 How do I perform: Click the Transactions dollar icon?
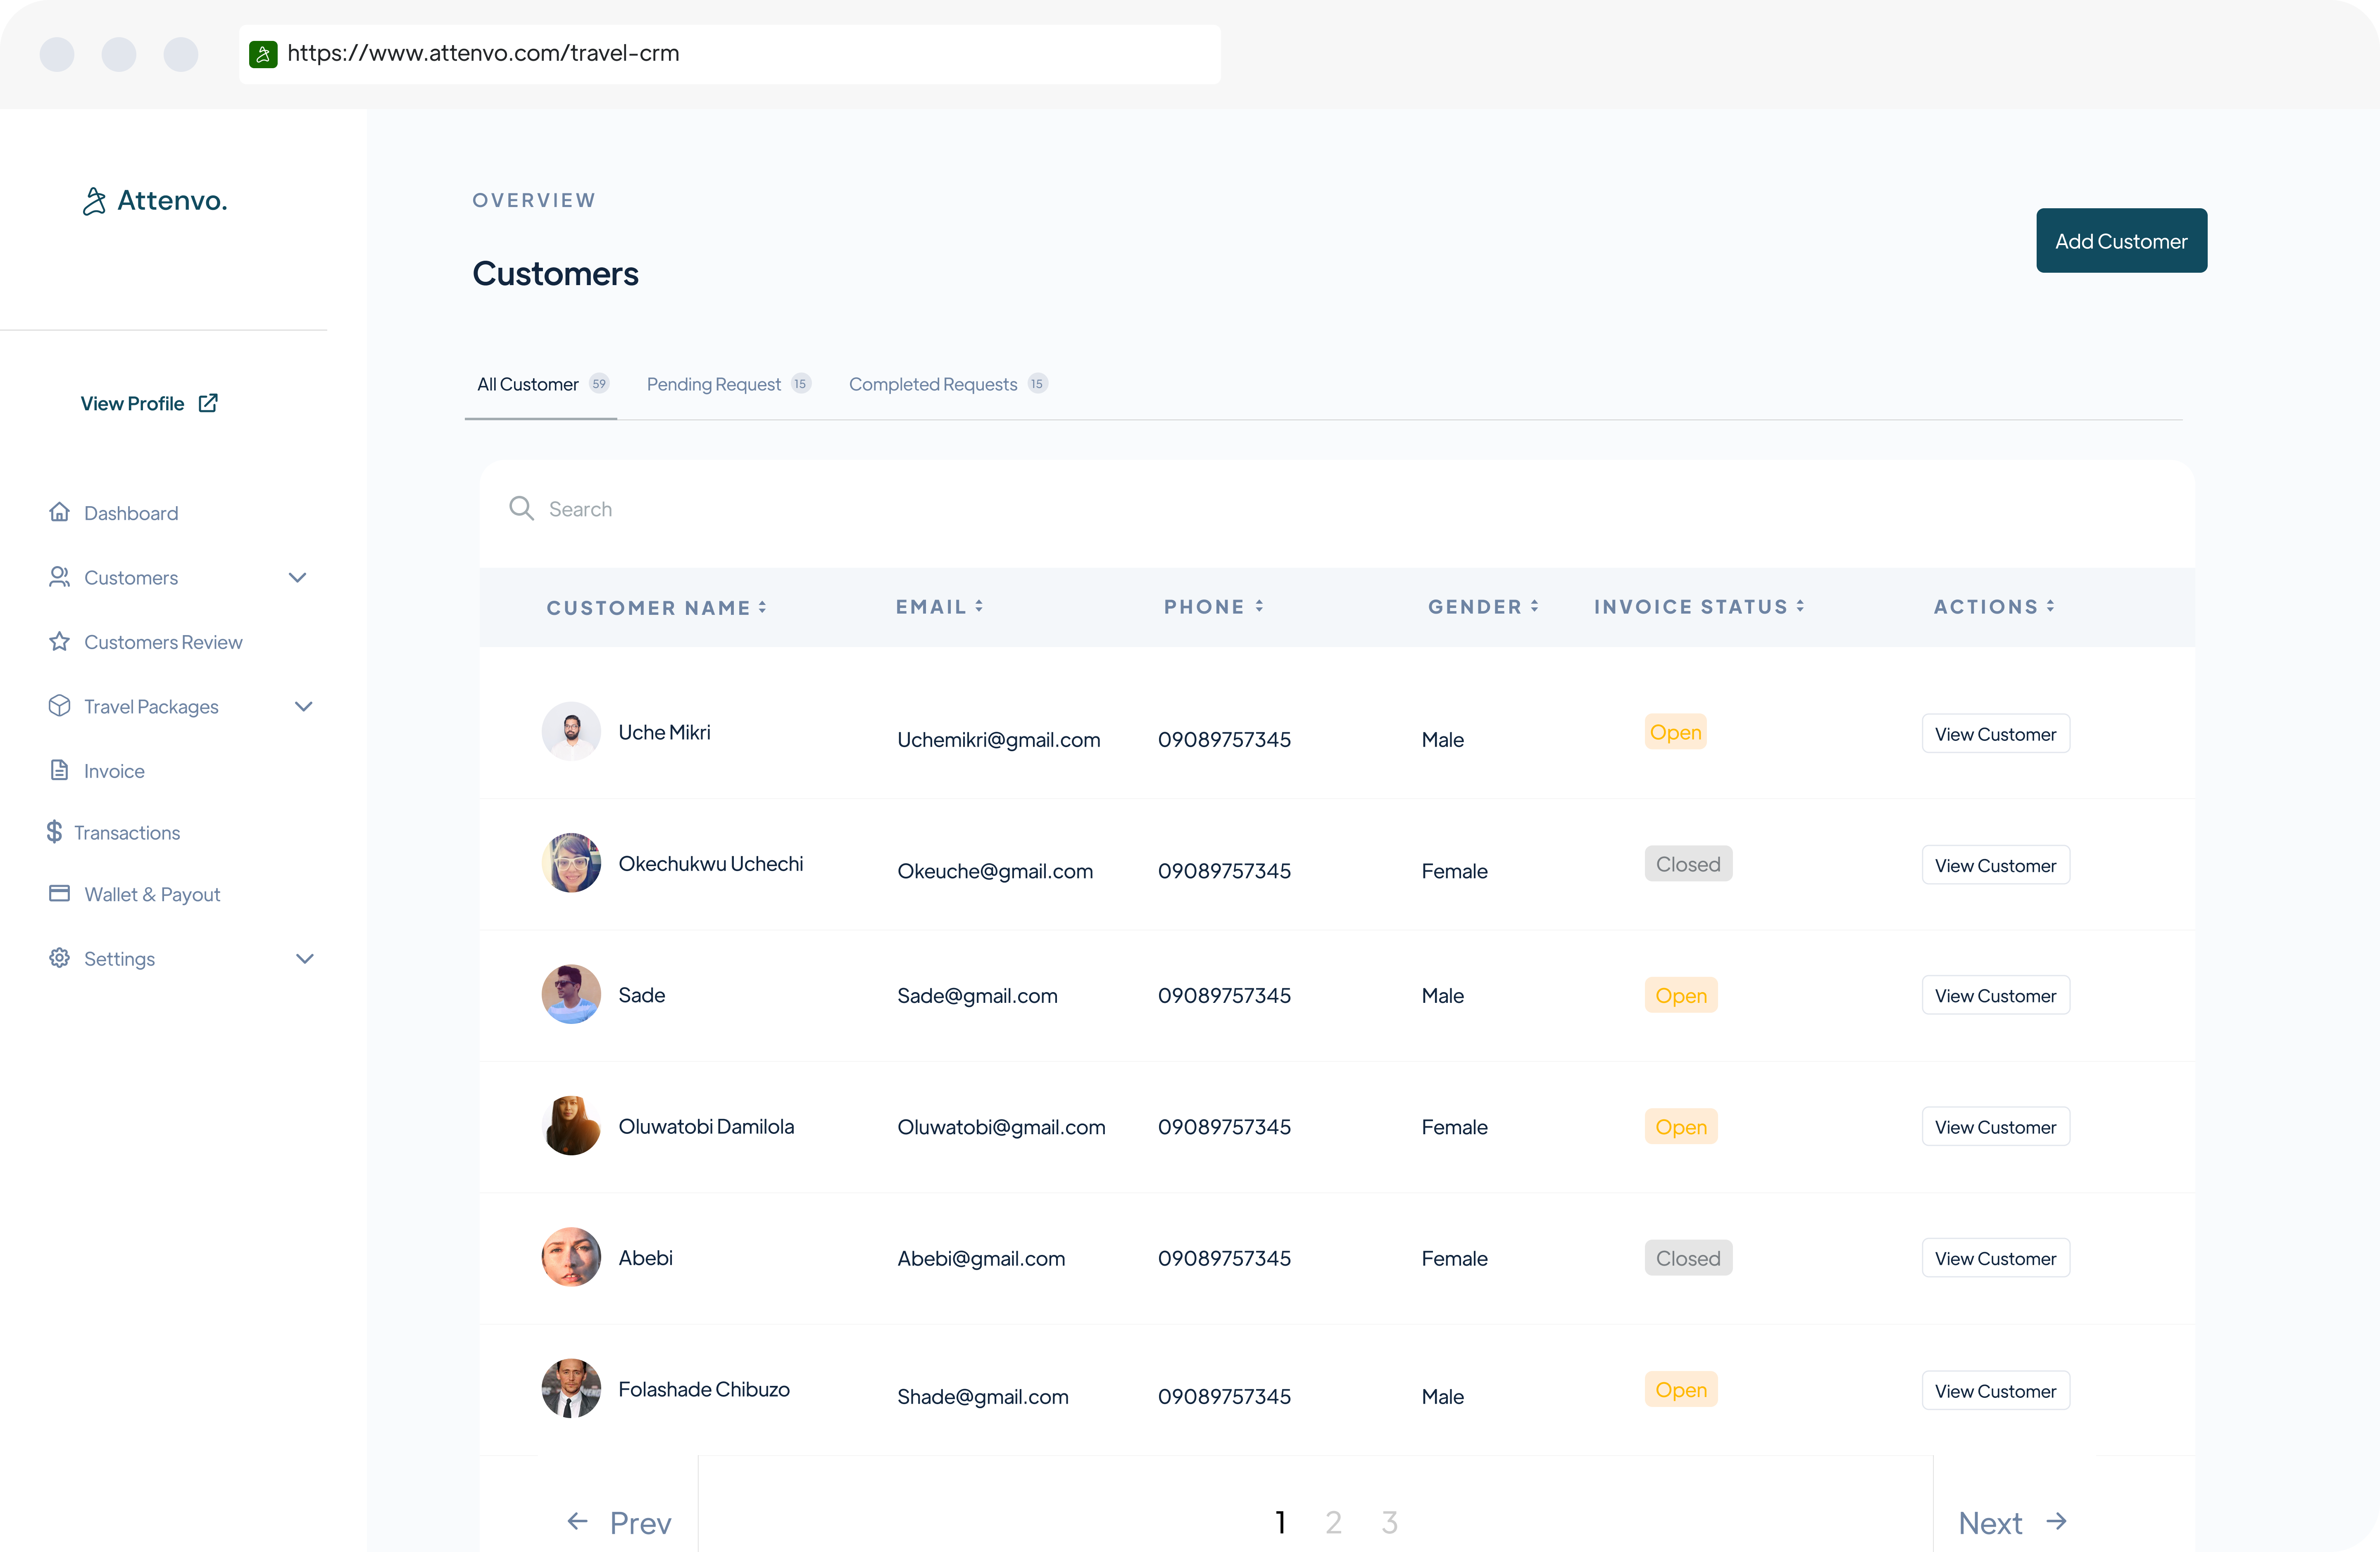pos(54,832)
